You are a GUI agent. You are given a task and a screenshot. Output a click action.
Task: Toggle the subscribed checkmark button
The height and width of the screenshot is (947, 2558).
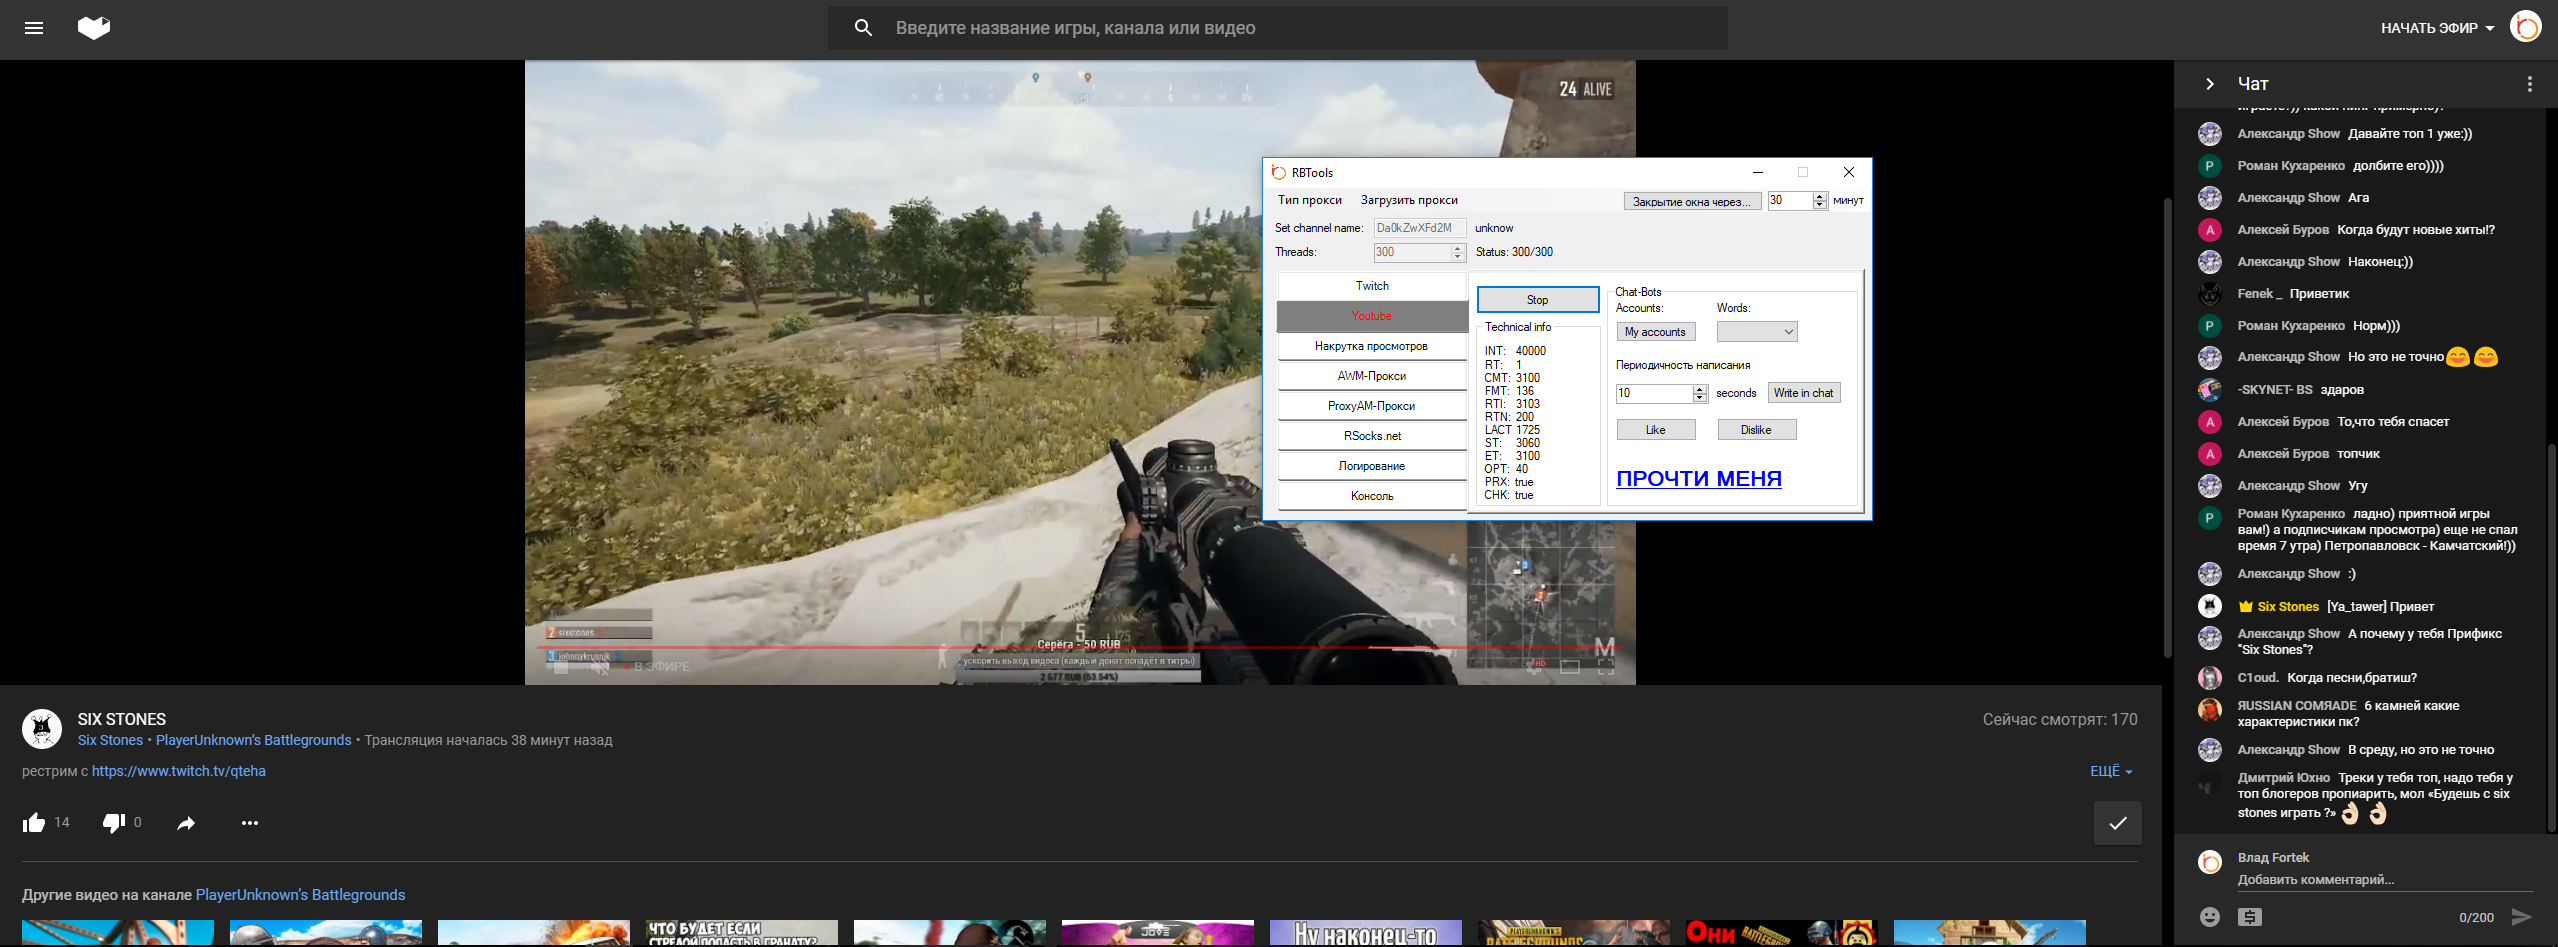[x=2117, y=823]
